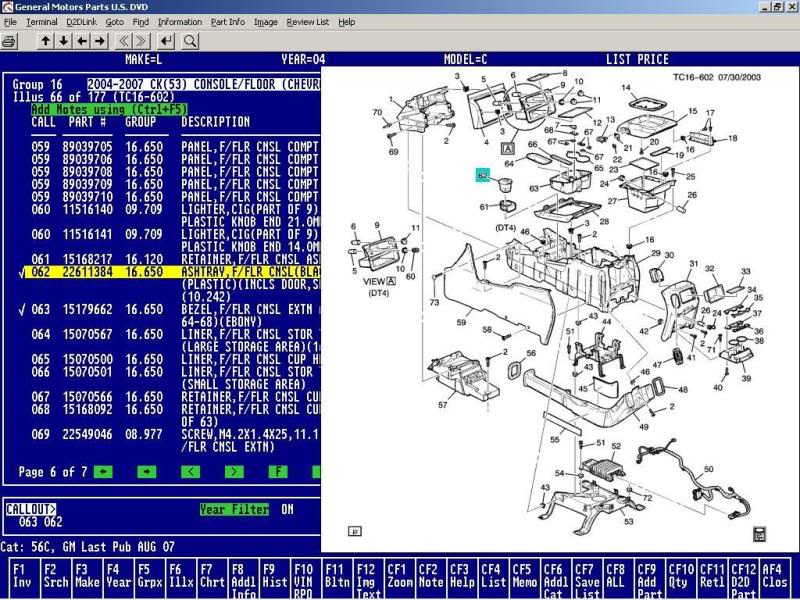Click the calculator icon in illustration corner
This screenshot has height=600, width=800.
(x=759, y=534)
